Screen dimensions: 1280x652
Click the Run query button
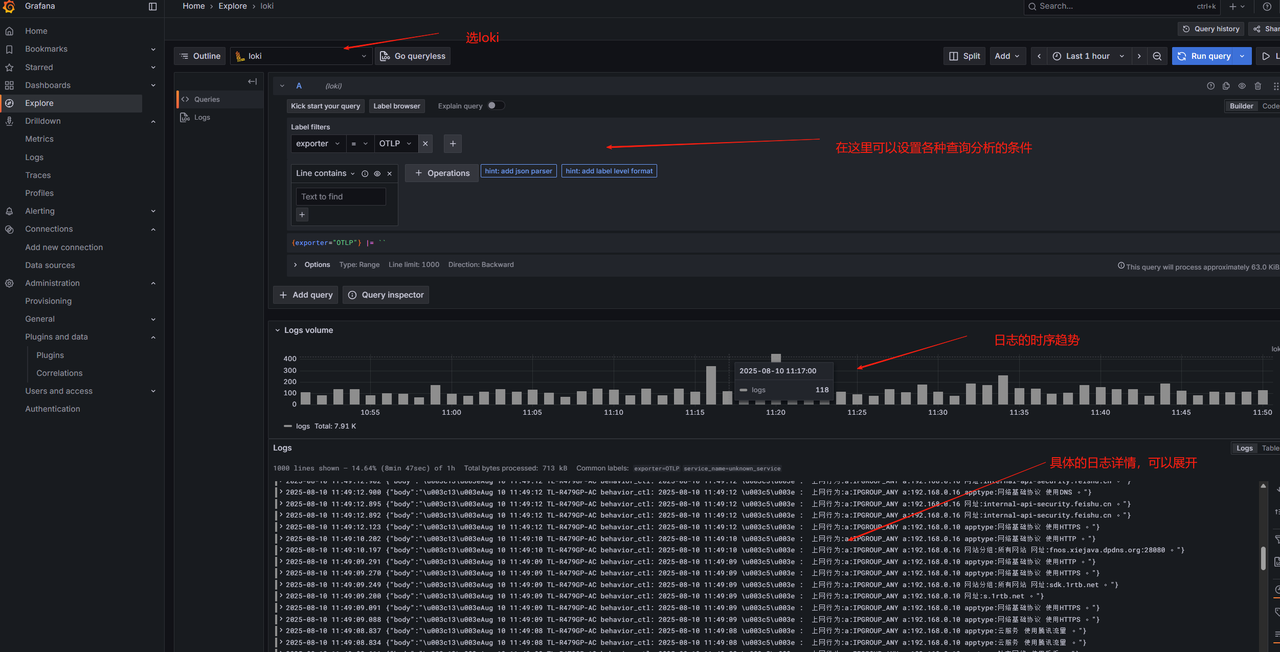[1204, 56]
